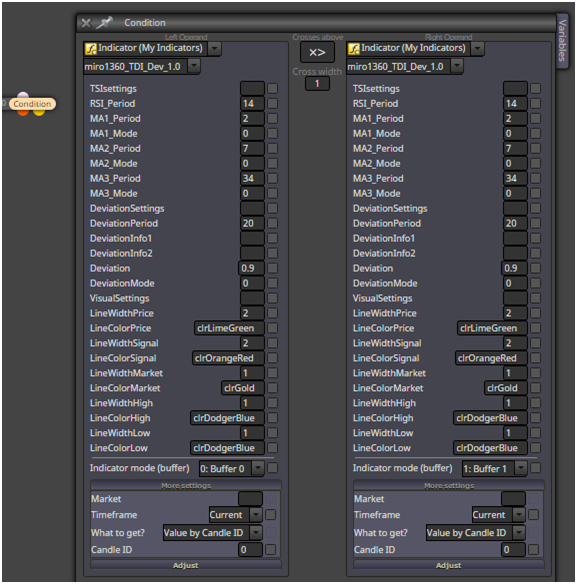Edit right Candle ID field
This screenshot has height=584, width=577.
(x=513, y=549)
